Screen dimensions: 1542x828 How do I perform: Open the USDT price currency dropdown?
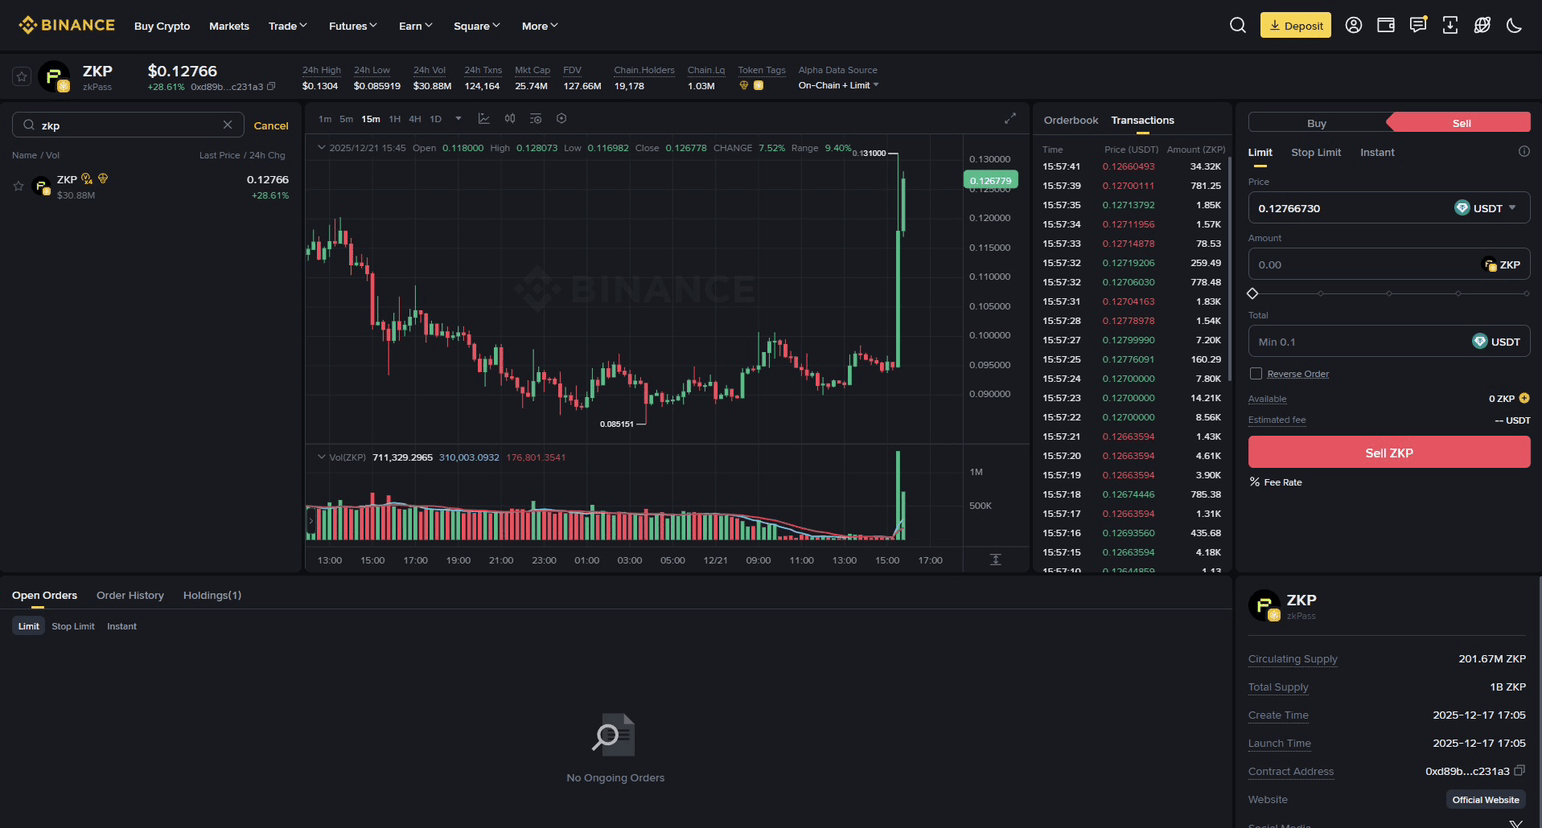[1487, 208]
